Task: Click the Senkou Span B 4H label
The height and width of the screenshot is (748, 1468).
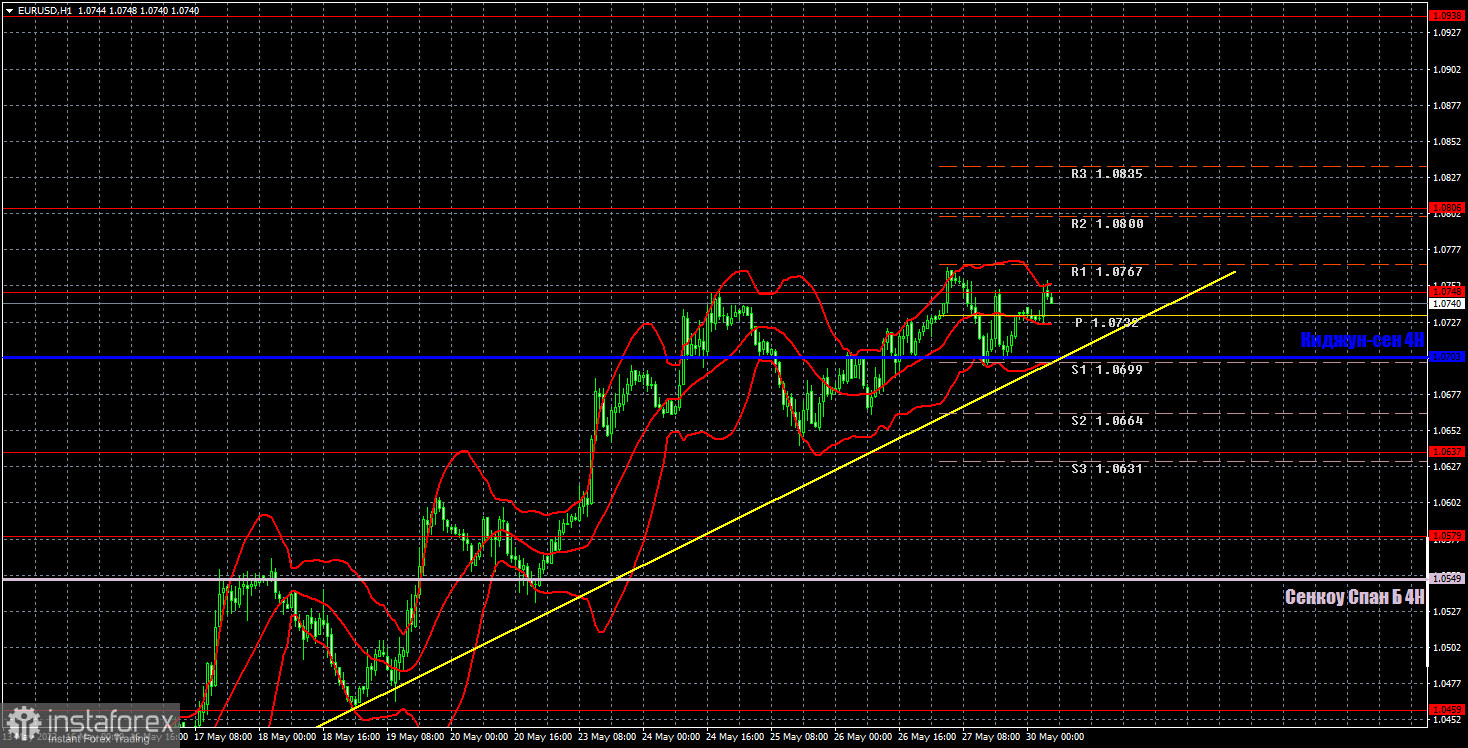Action: 1354,597
